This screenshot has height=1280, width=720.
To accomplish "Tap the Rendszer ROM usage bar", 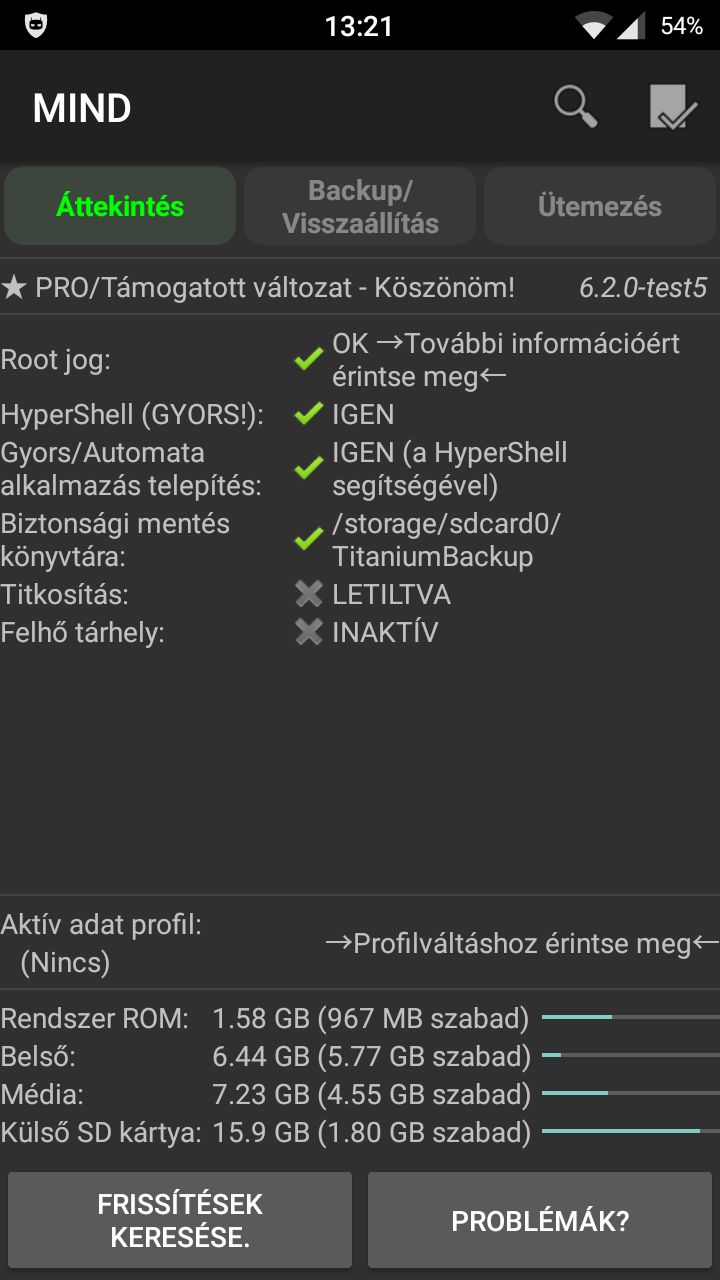I will tap(630, 1017).
